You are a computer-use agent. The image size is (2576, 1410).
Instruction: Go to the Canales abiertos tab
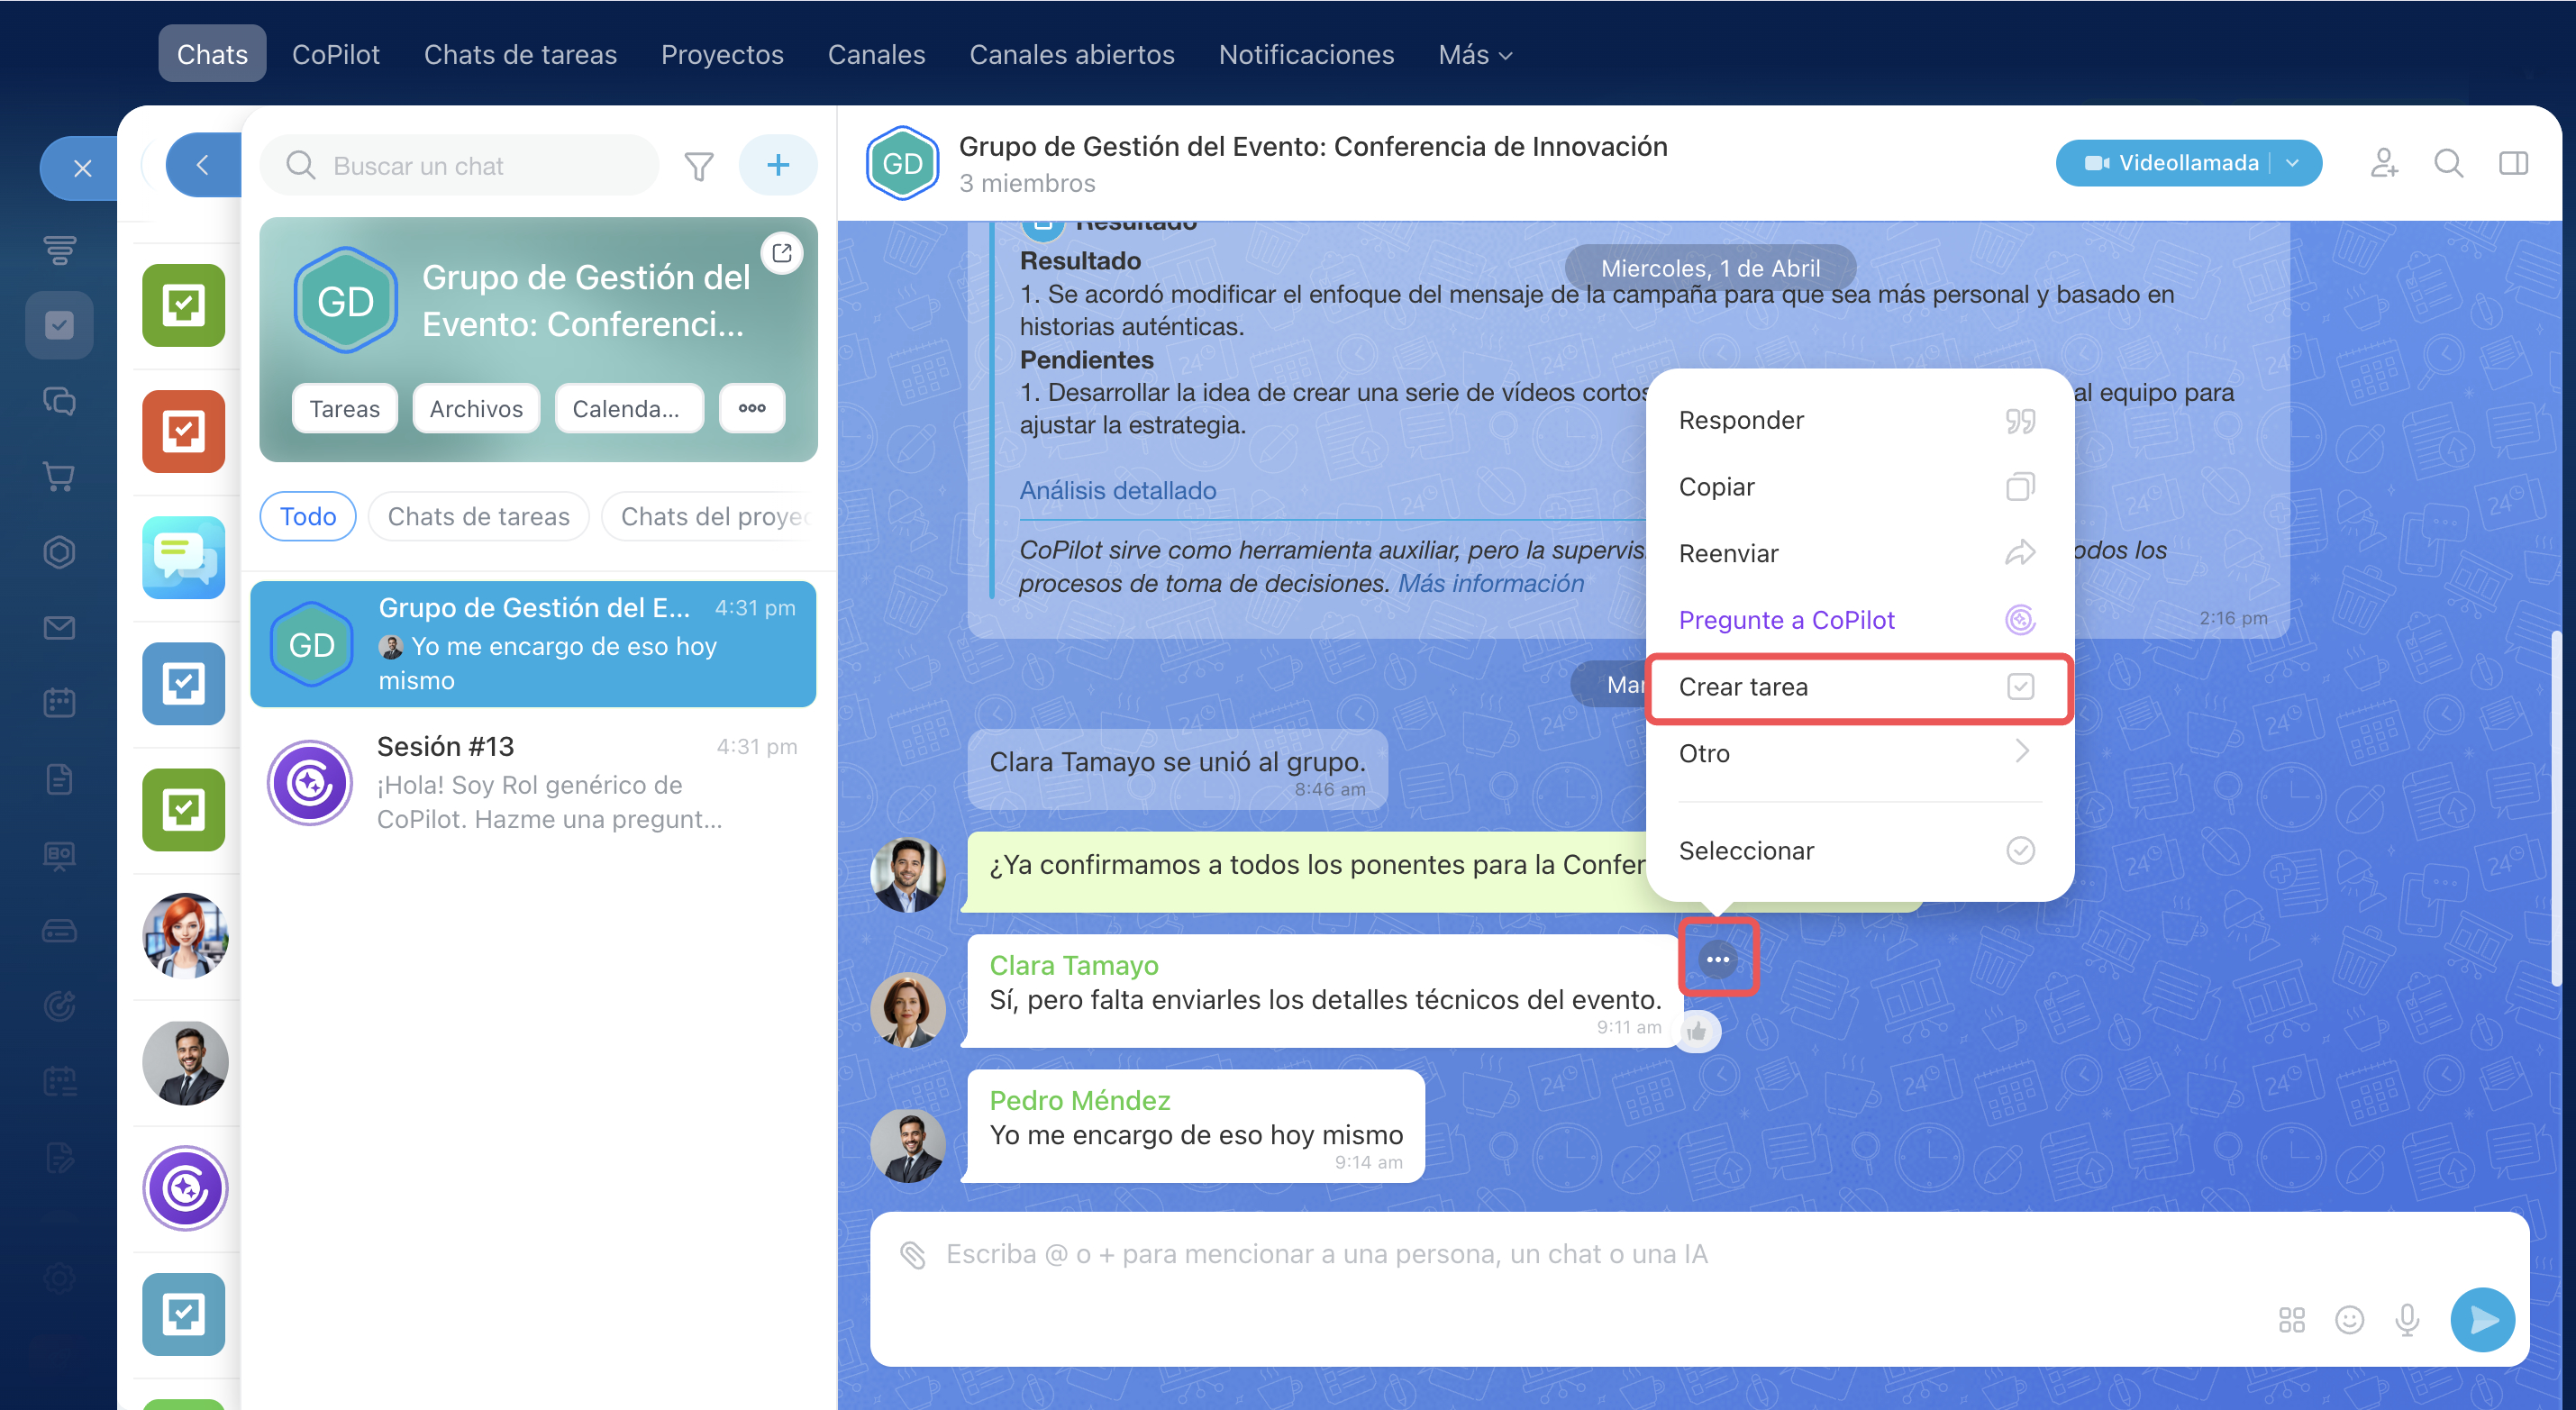pyautogui.click(x=1072, y=55)
